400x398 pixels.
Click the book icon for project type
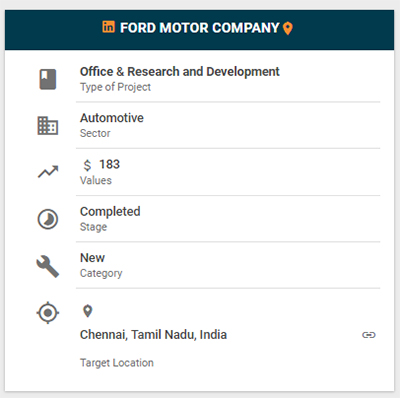click(x=48, y=79)
